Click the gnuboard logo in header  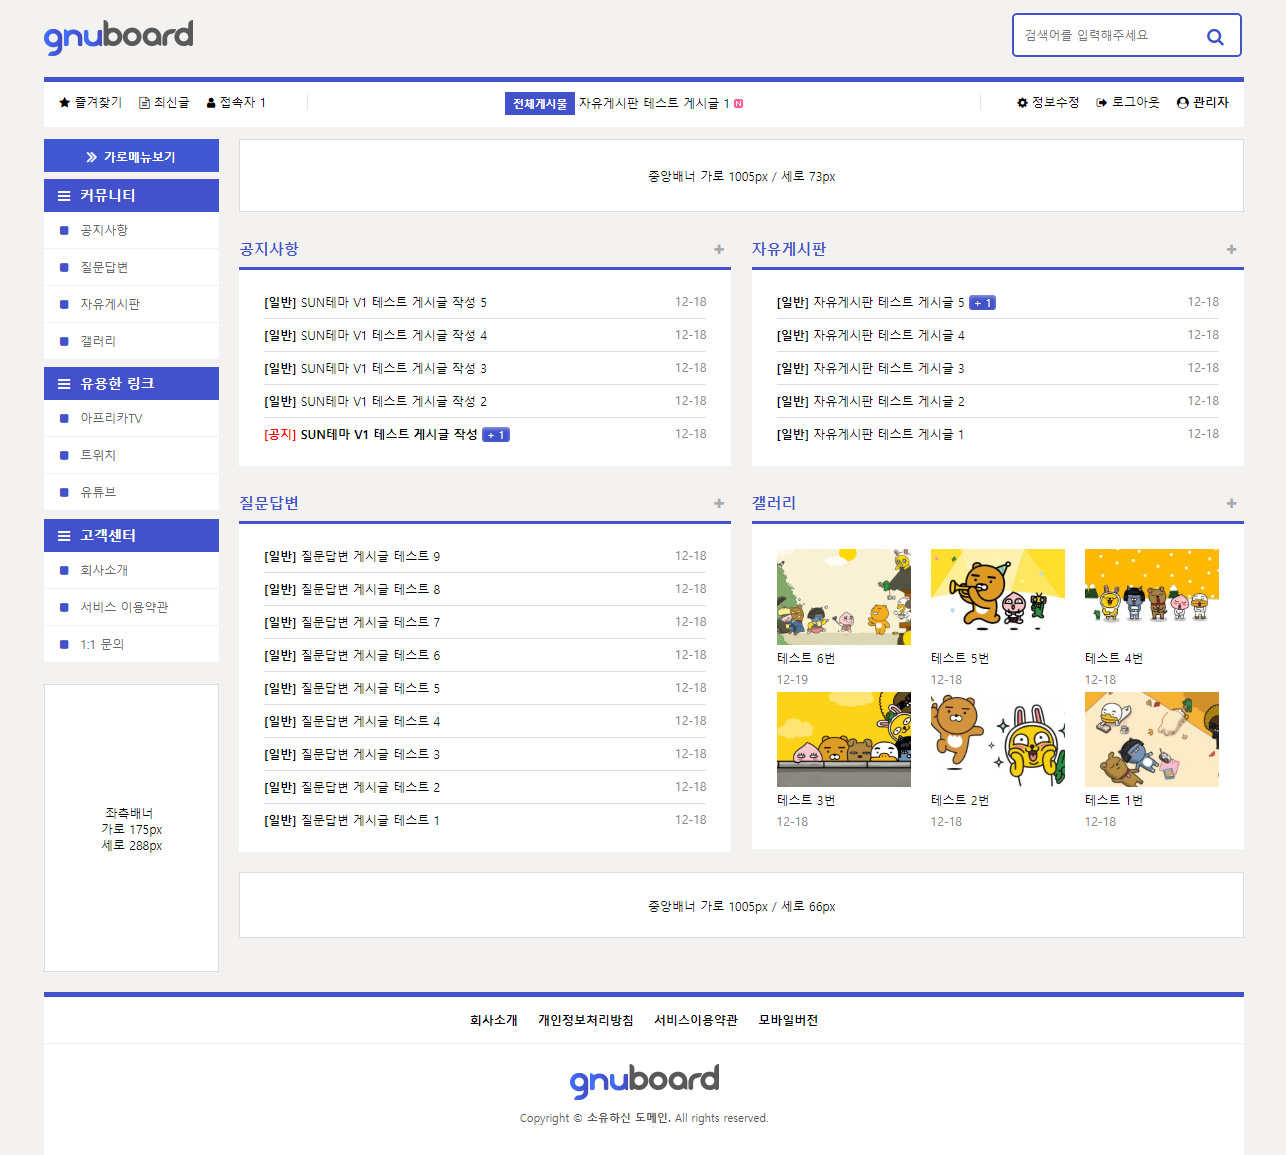[118, 36]
